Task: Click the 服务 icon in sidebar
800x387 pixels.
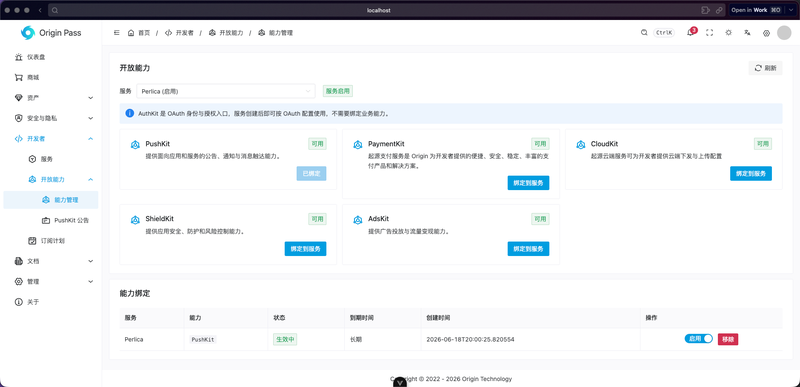Action: click(32, 159)
